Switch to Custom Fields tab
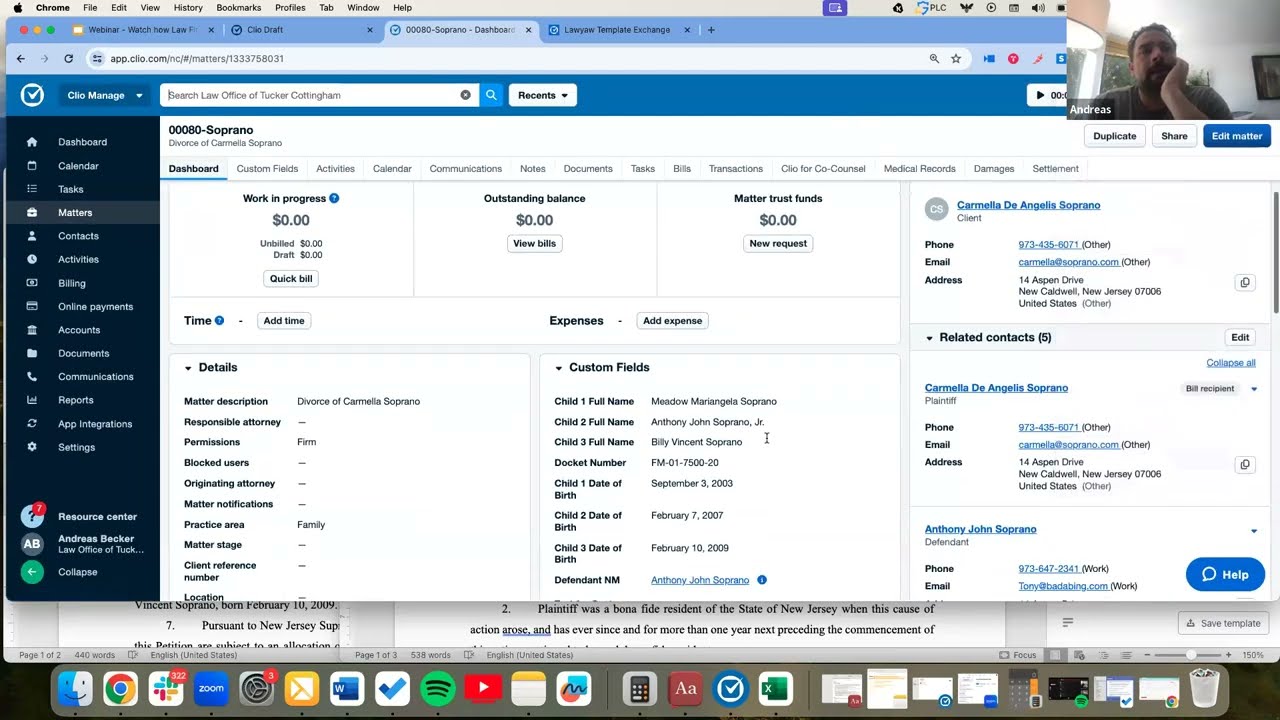 (267, 169)
